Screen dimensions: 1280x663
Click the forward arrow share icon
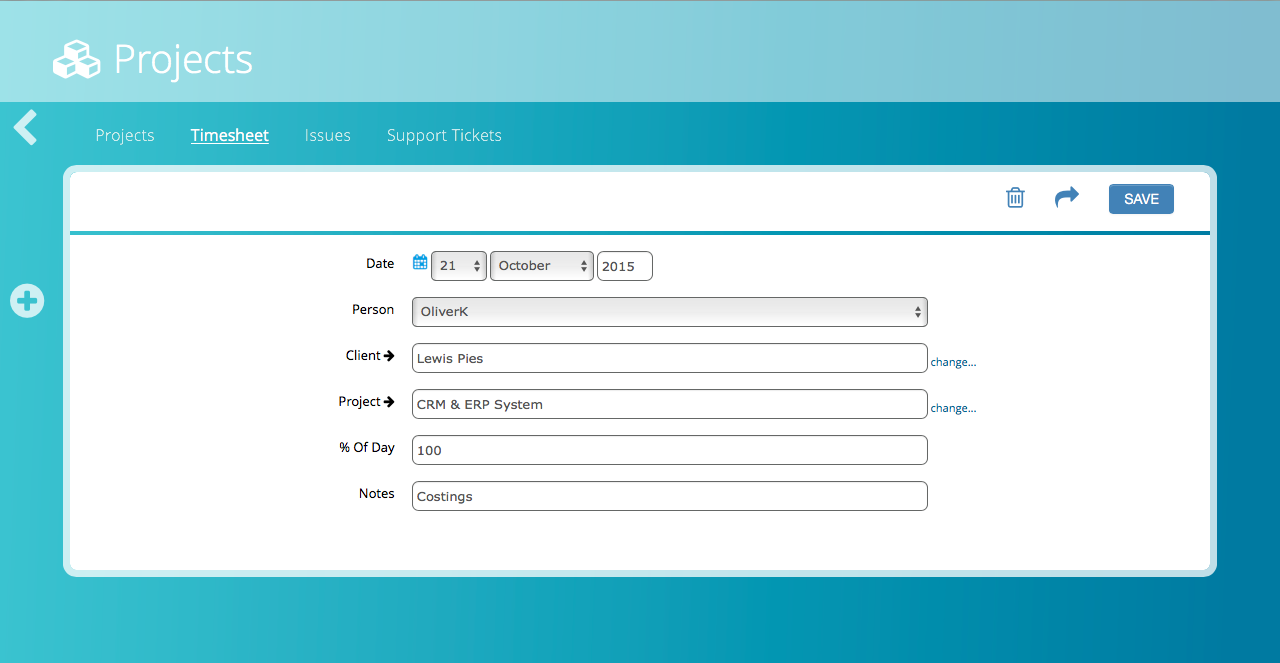tap(1067, 197)
